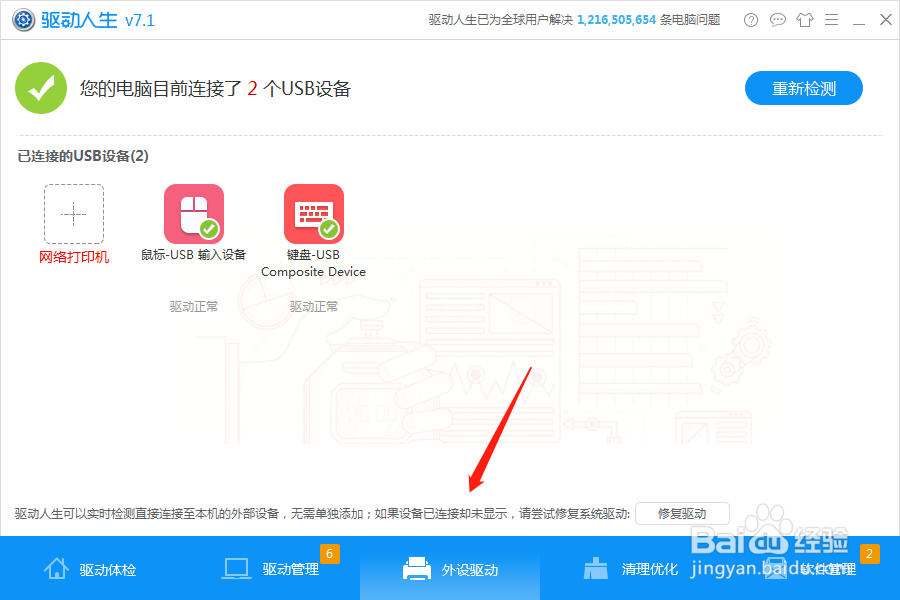This screenshot has height=600, width=900.
Task: Close the 驱动人生 window
Action: click(886, 20)
